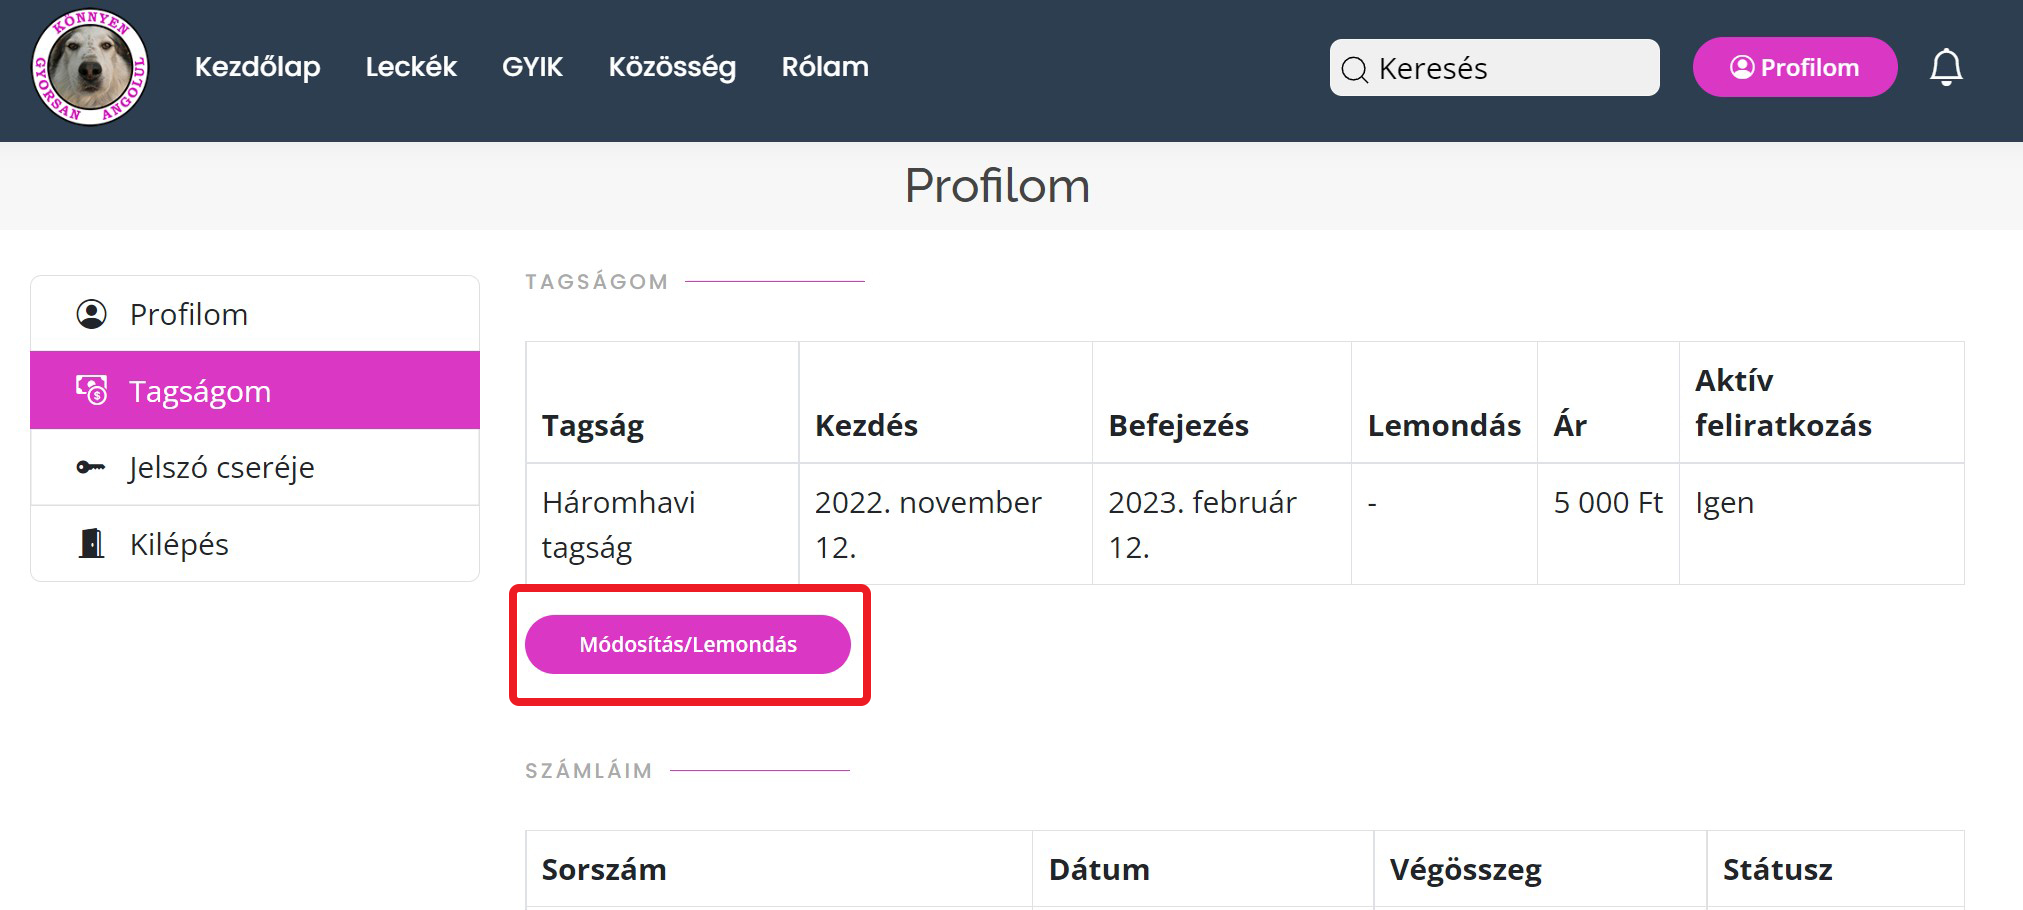This screenshot has width=2023, height=910.
Task: Click the dog logo in header
Action: point(90,68)
